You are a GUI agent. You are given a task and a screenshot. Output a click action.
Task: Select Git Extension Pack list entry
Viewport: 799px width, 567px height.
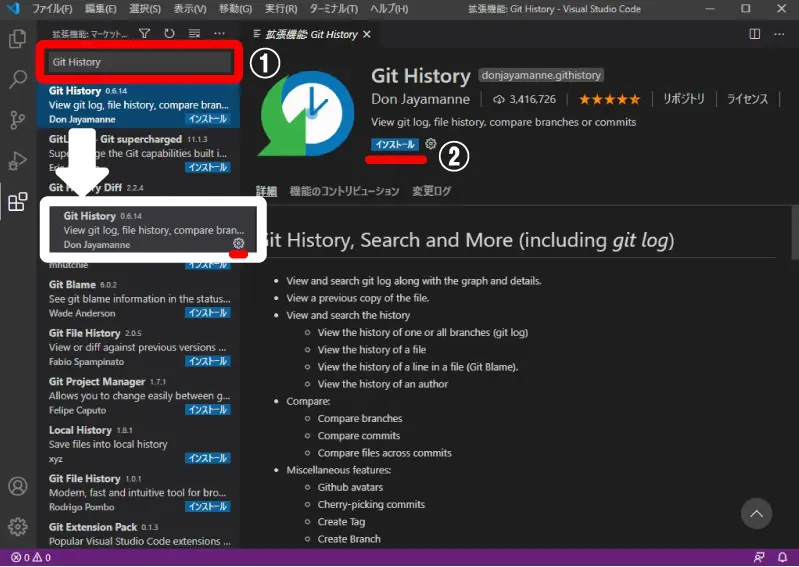[138, 534]
